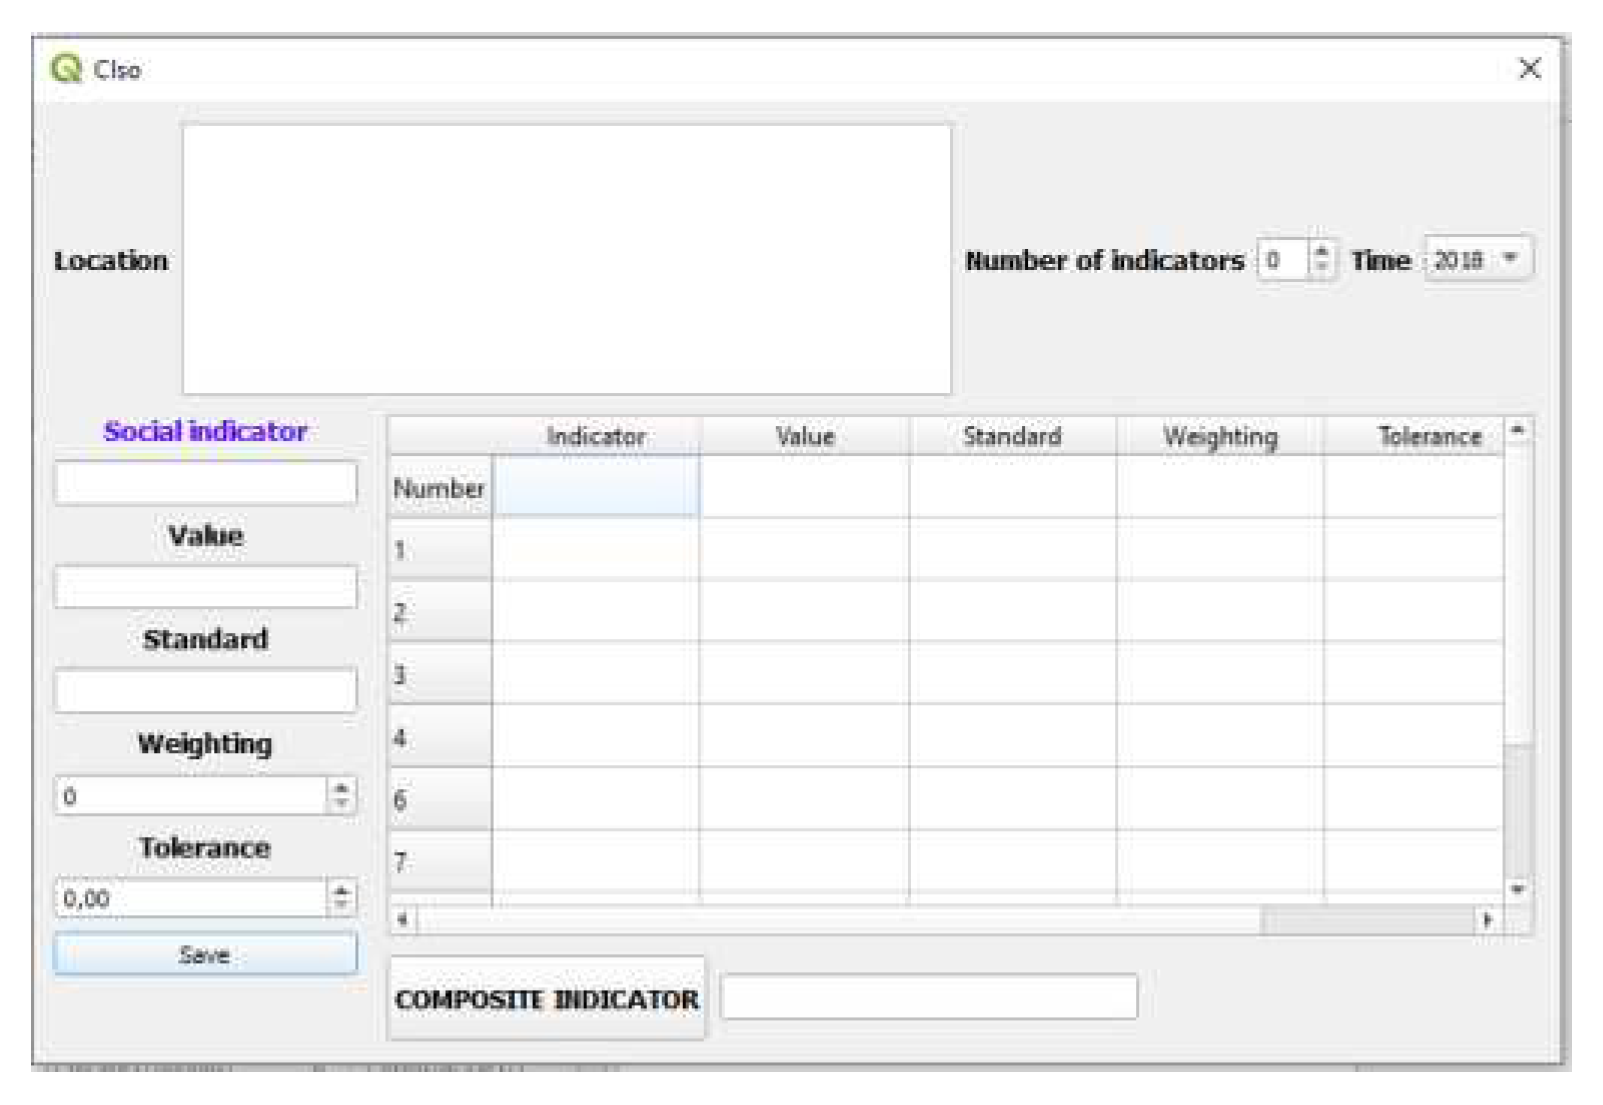
Task: Select the Indicator column header
Action: tap(596, 437)
